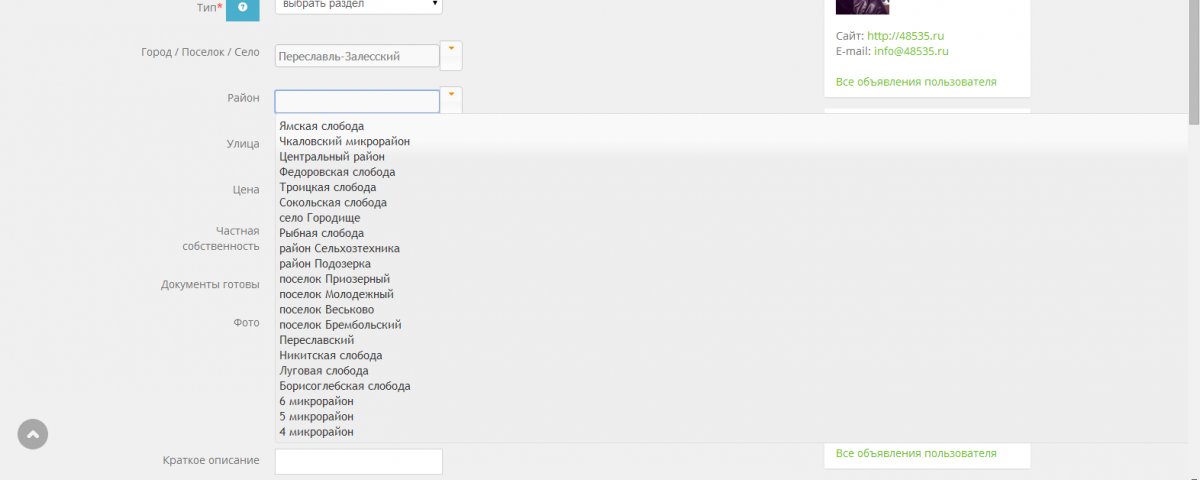Click the 'Цена' field label
1200x480 pixels.
pyautogui.click(x=246, y=189)
